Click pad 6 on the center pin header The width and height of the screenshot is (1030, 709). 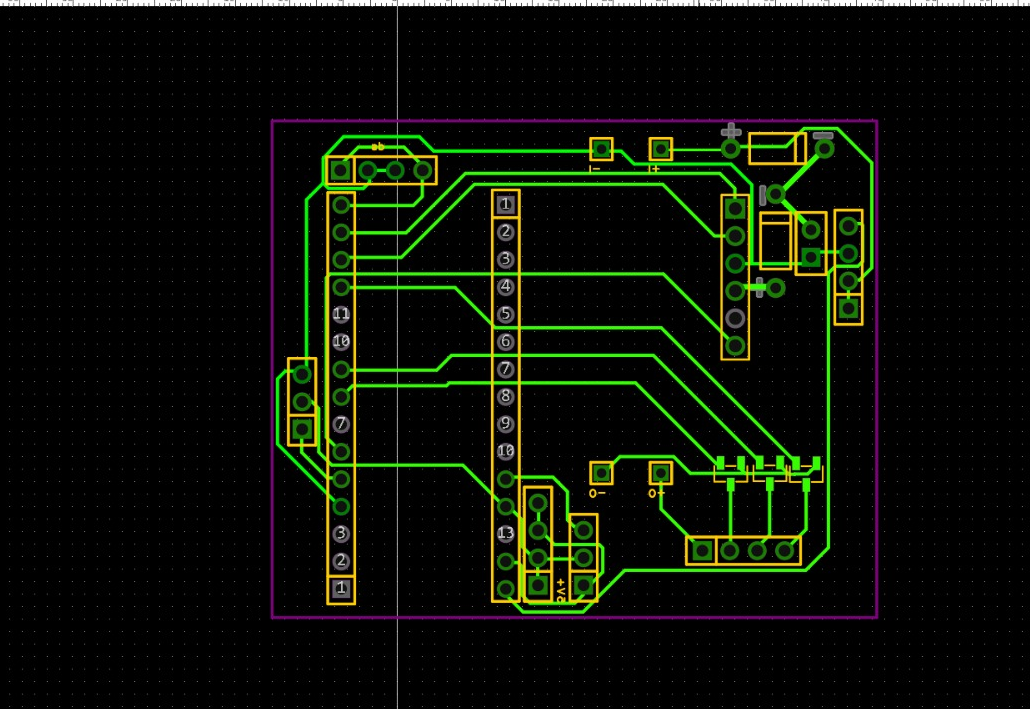(x=505, y=342)
